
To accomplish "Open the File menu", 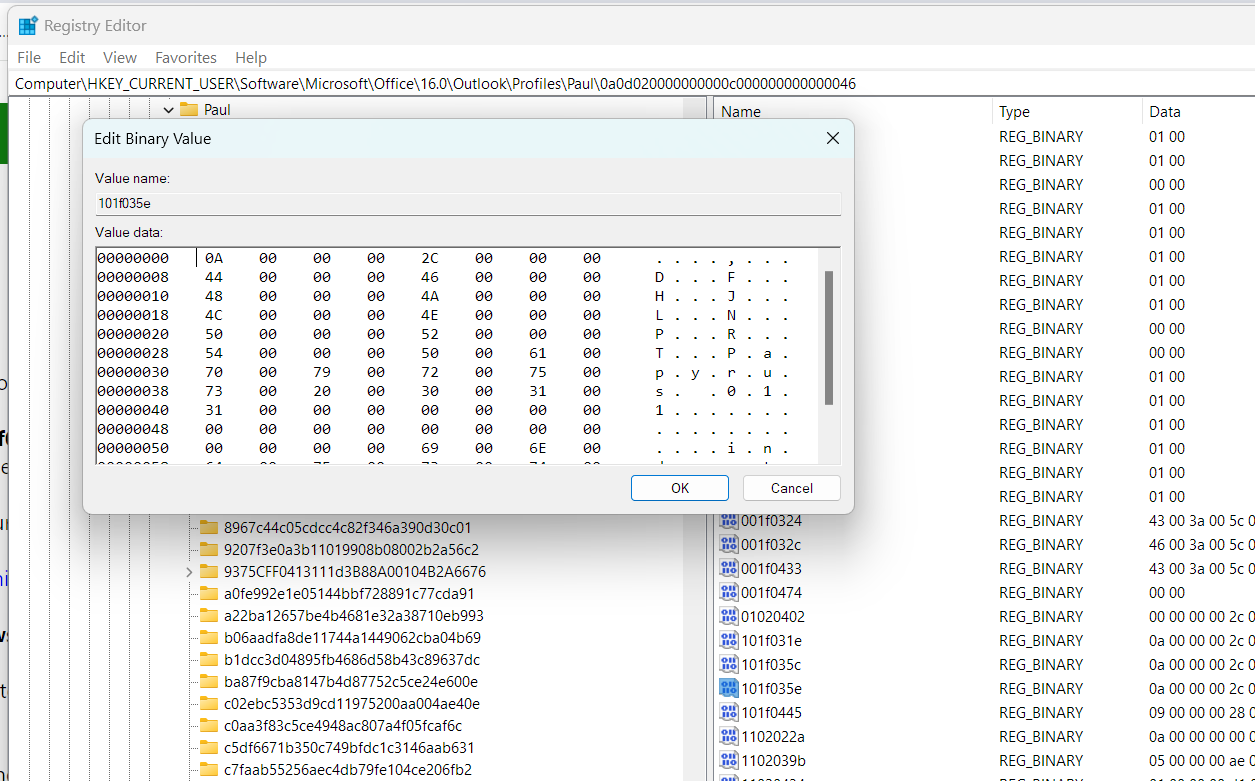I will [x=29, y=57].
